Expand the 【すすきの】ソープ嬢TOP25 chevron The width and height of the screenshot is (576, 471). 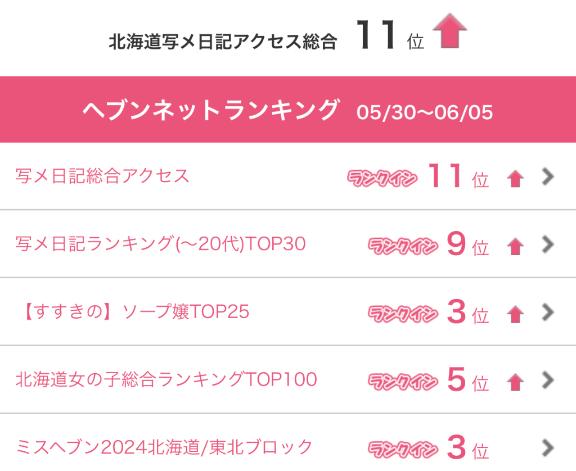click(548, 312)
